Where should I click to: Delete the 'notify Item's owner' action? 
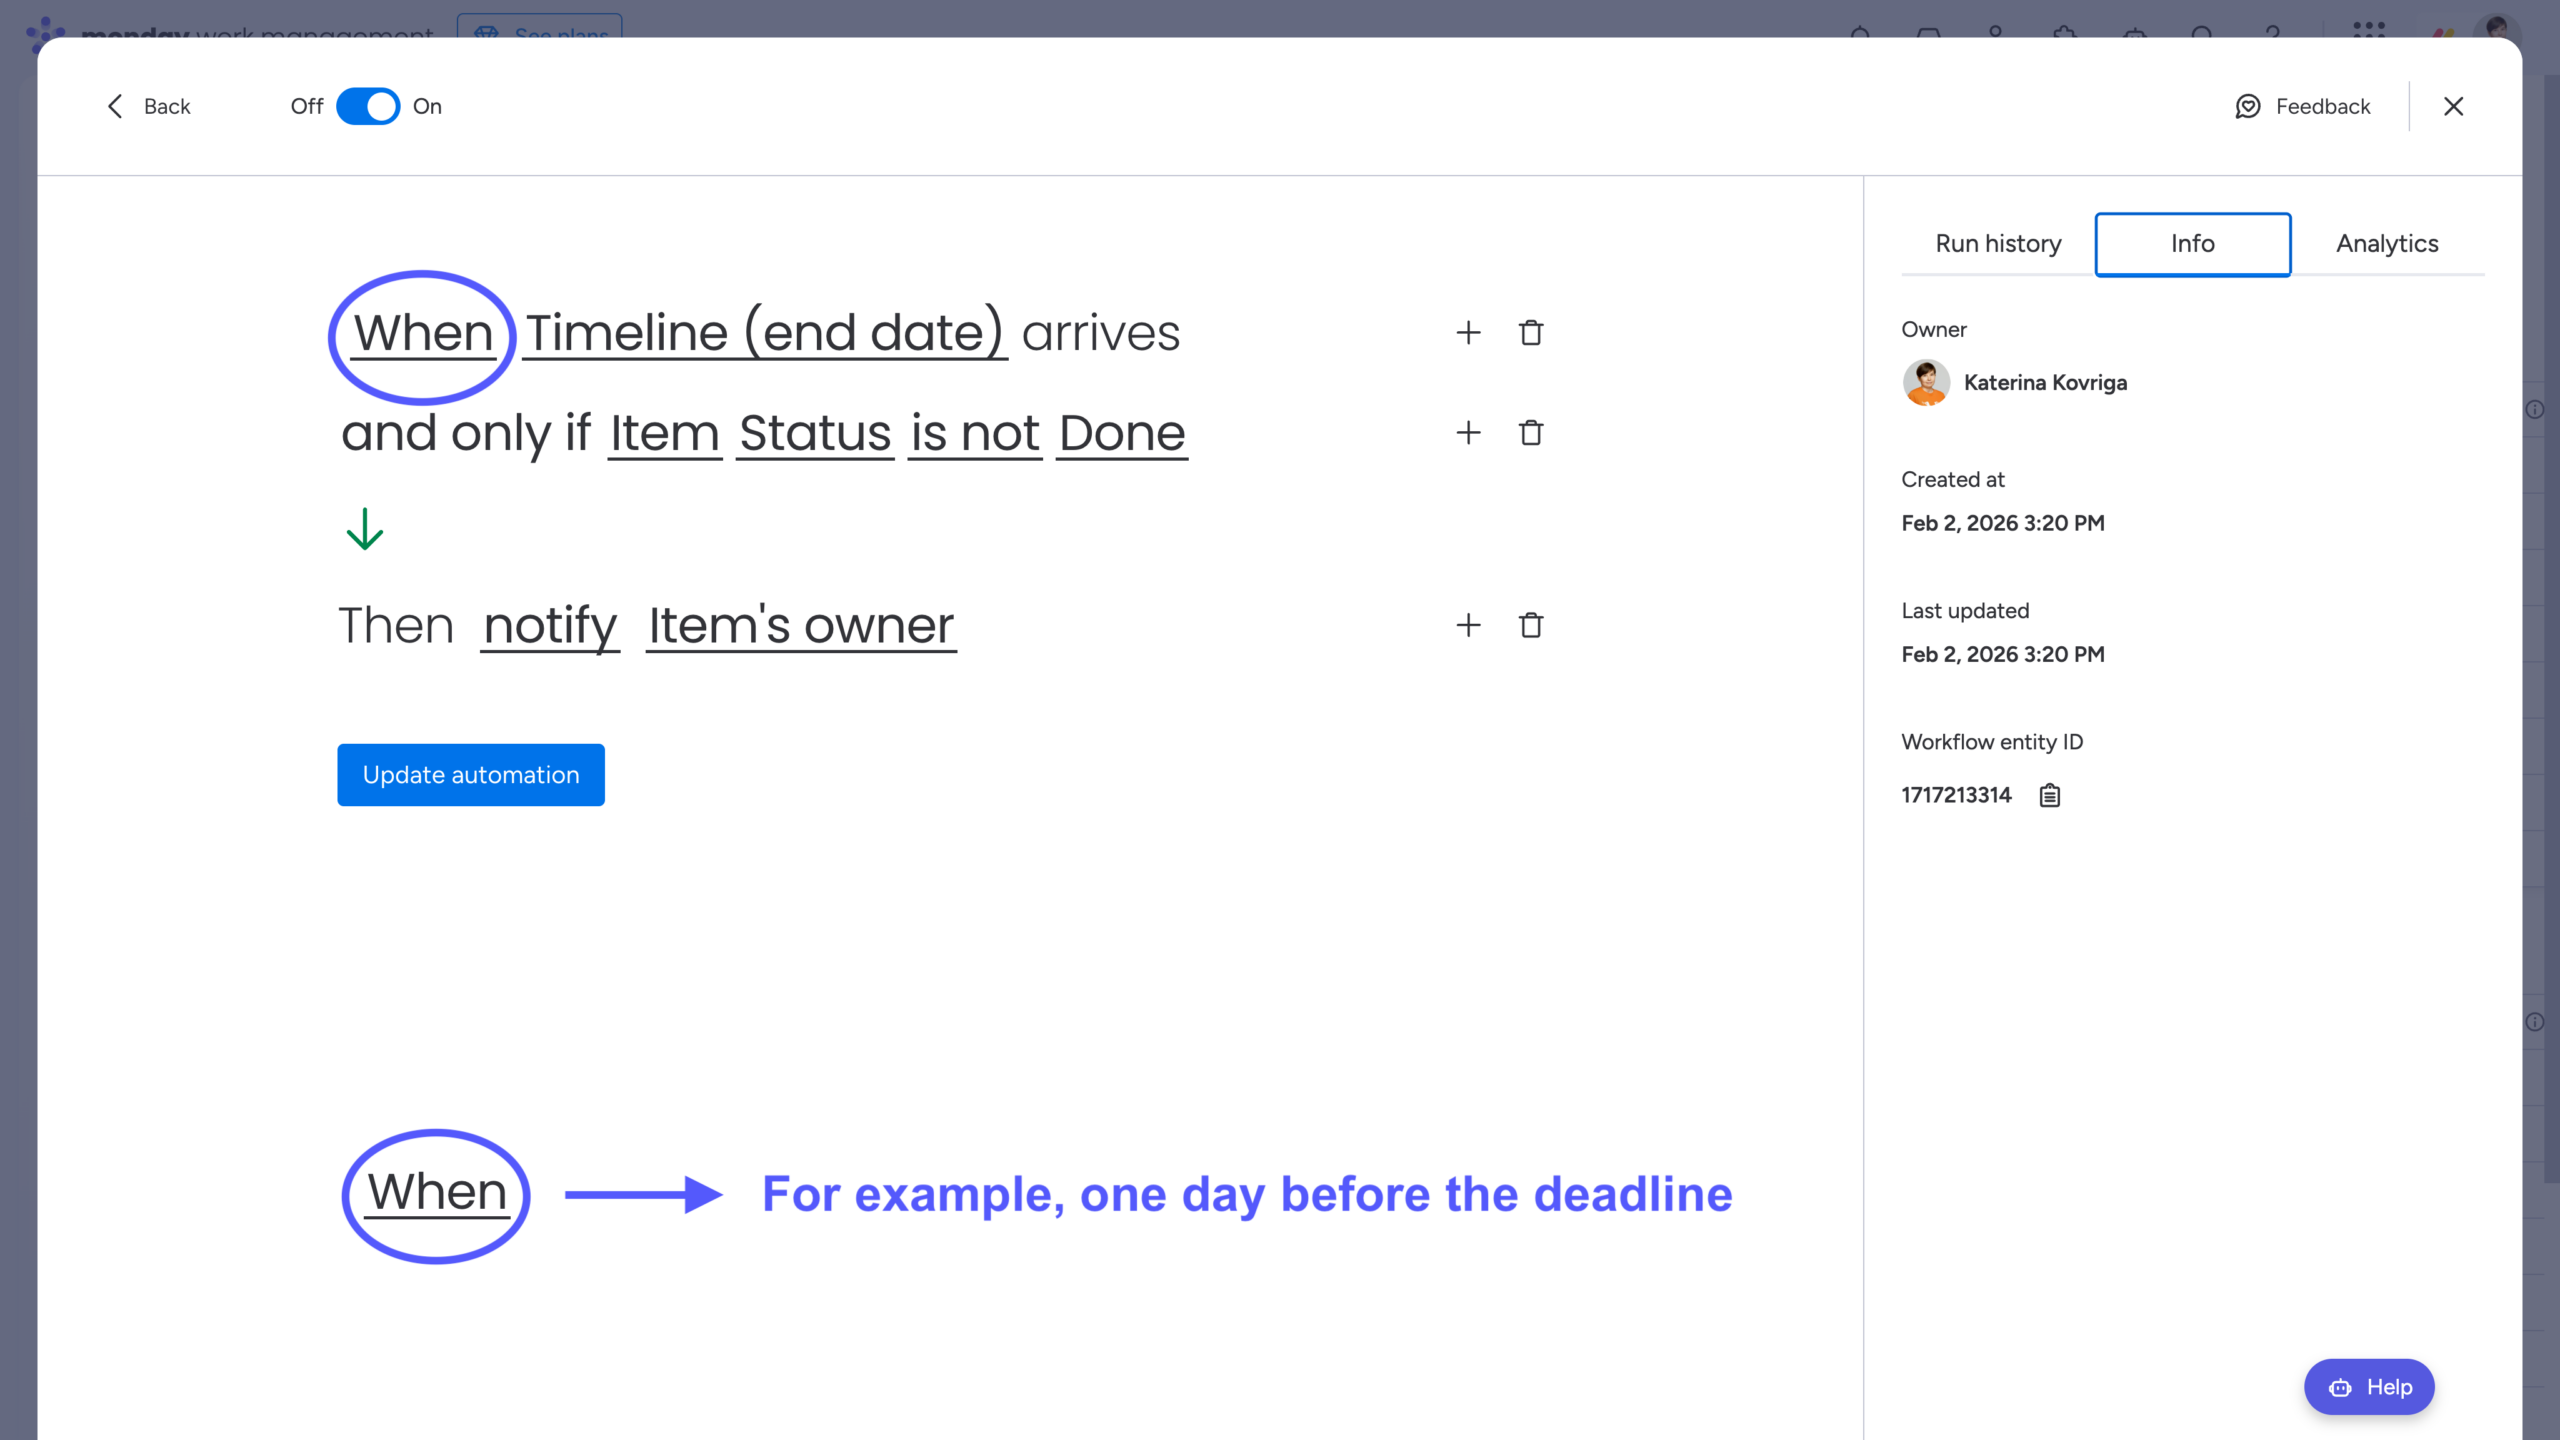[x=1530, y=625]
